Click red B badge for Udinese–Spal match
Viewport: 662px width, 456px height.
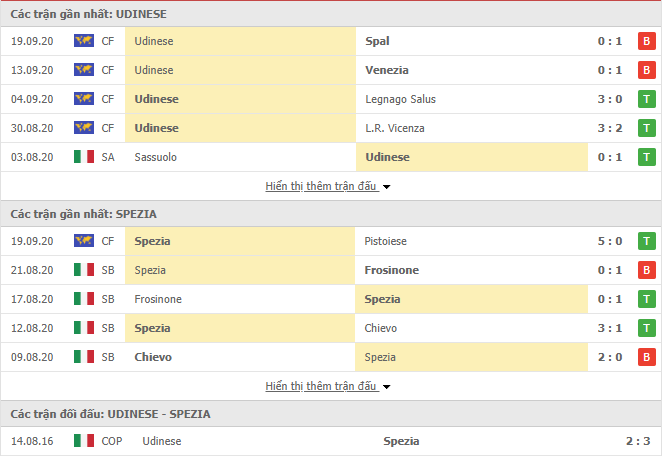pyautogui.click(x=646, y=41)
